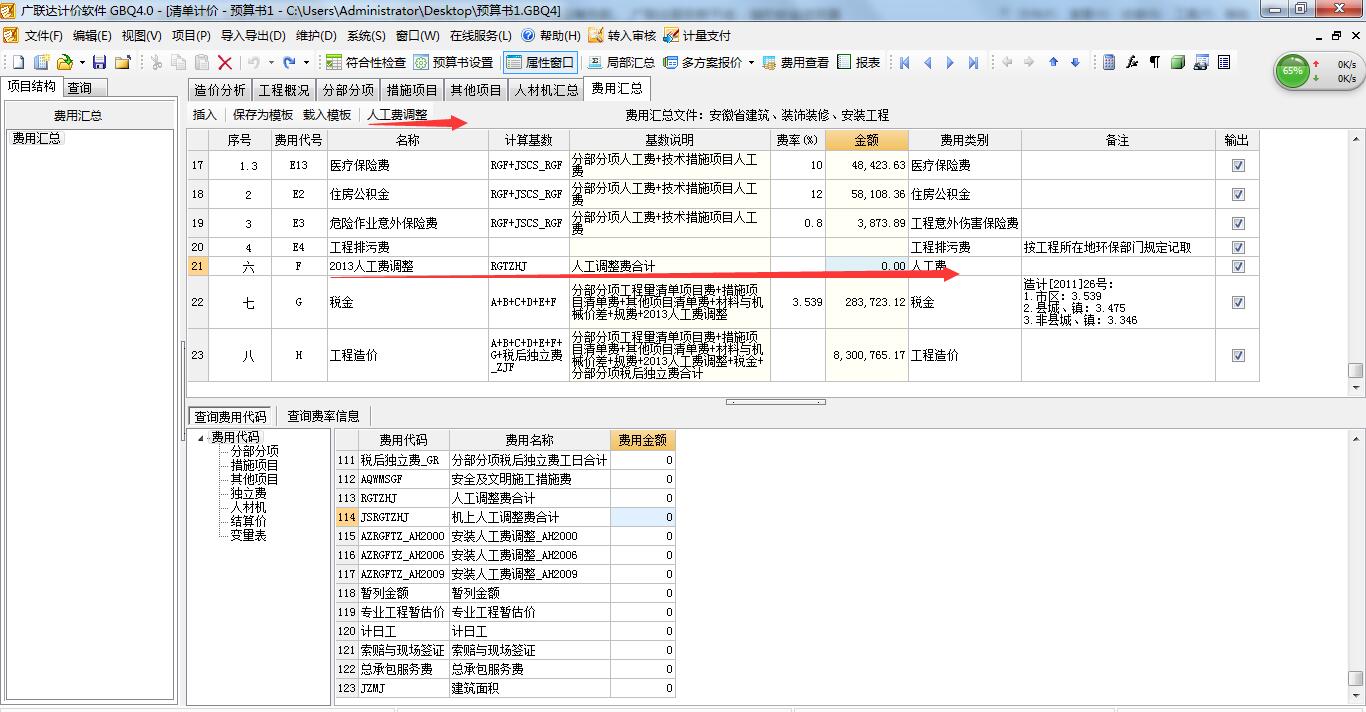
Task: Click the 载入模板 button
Action: (x=327, y=115)
